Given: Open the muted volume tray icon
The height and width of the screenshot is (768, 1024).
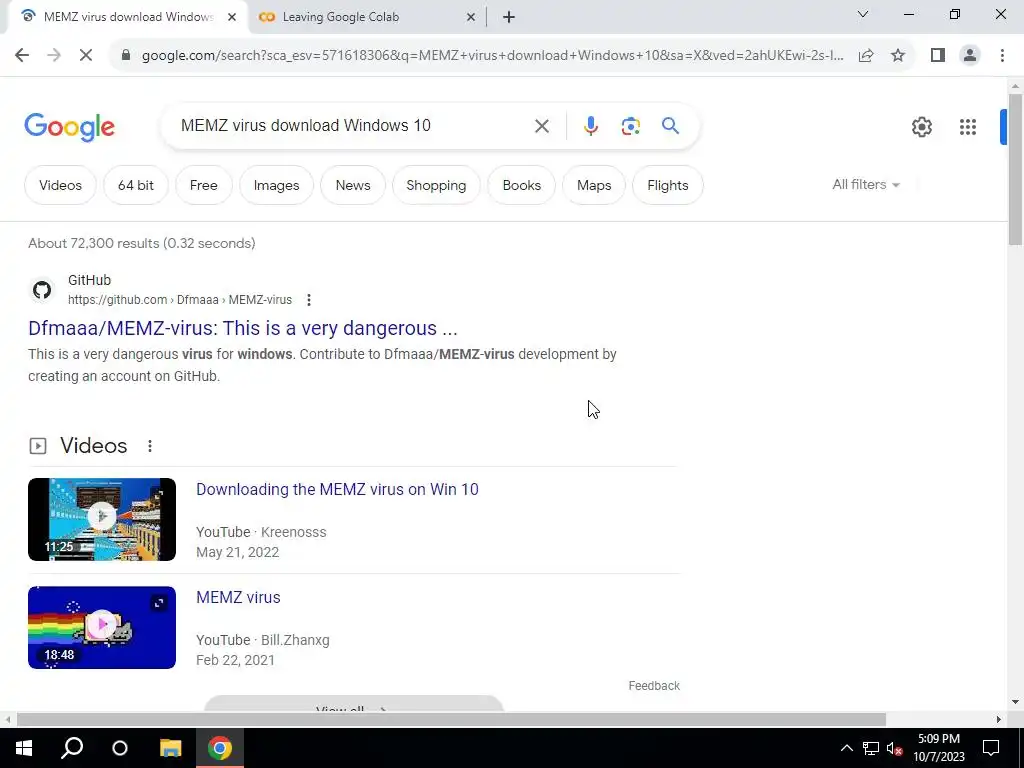Looking at the screenshot, I should click(895, 748).
